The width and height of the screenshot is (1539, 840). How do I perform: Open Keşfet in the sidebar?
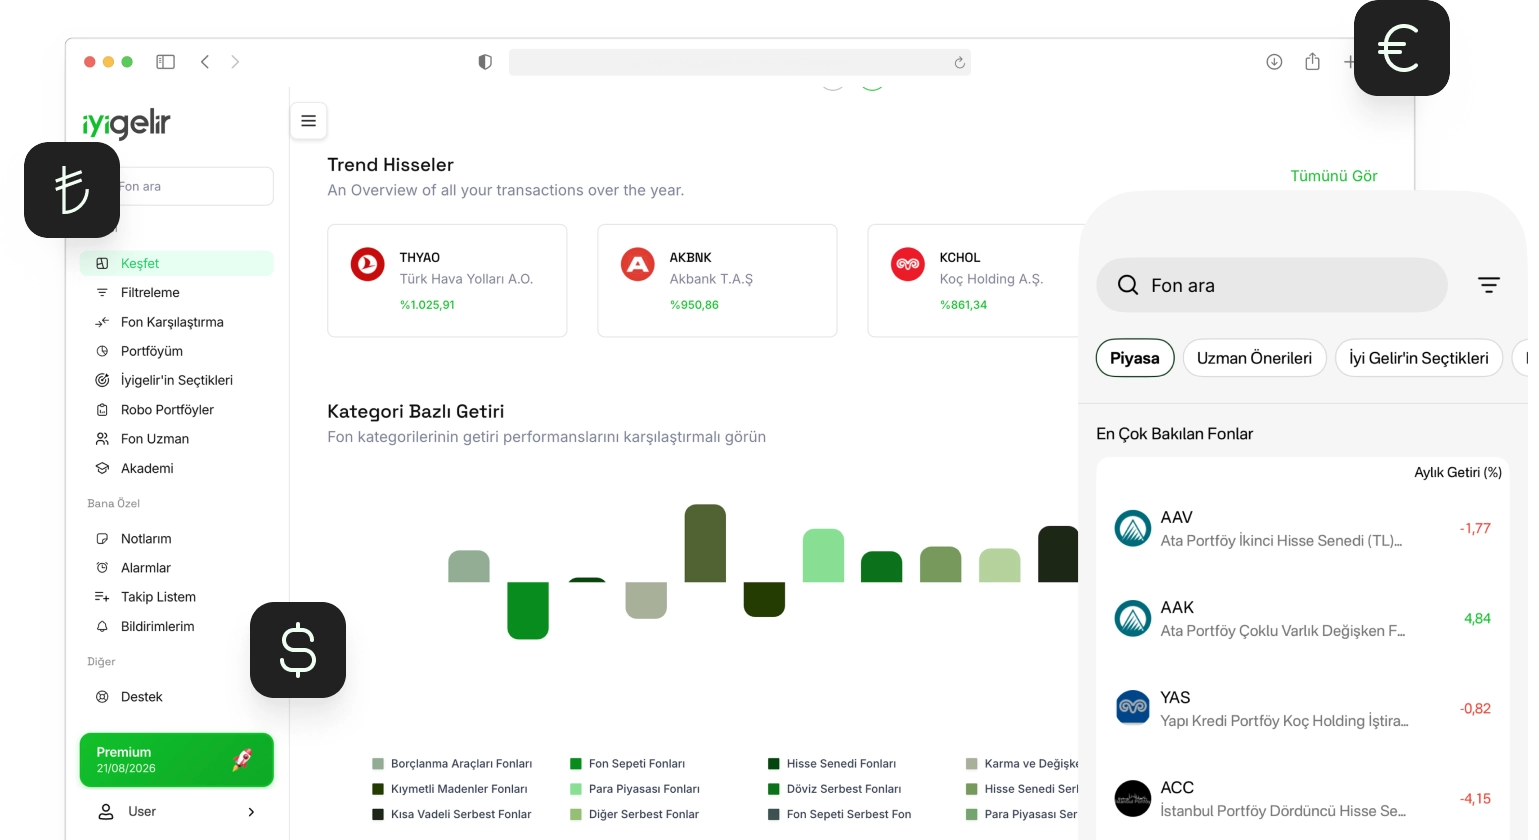[x=177, y=264]
